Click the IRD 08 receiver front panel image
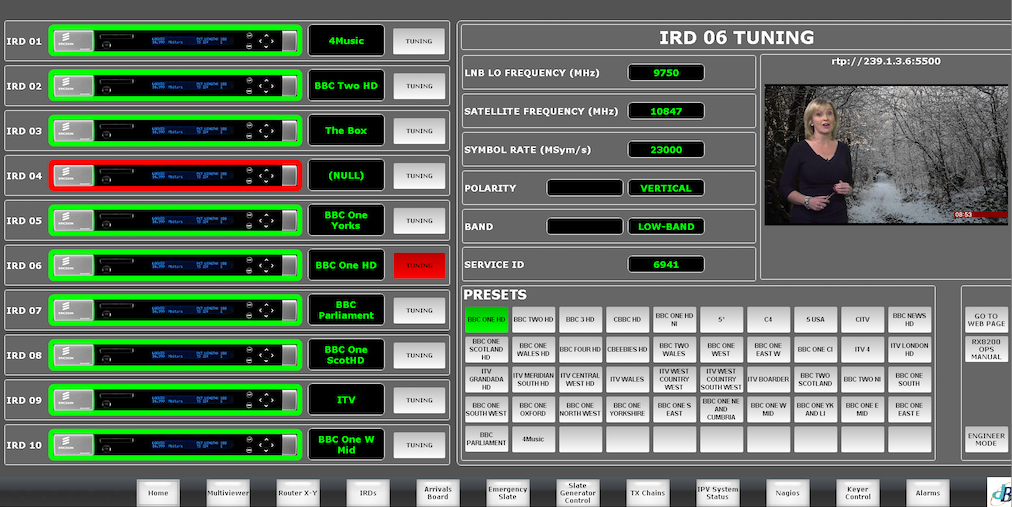Screen dimensions: 1012x507 (176, 355)
